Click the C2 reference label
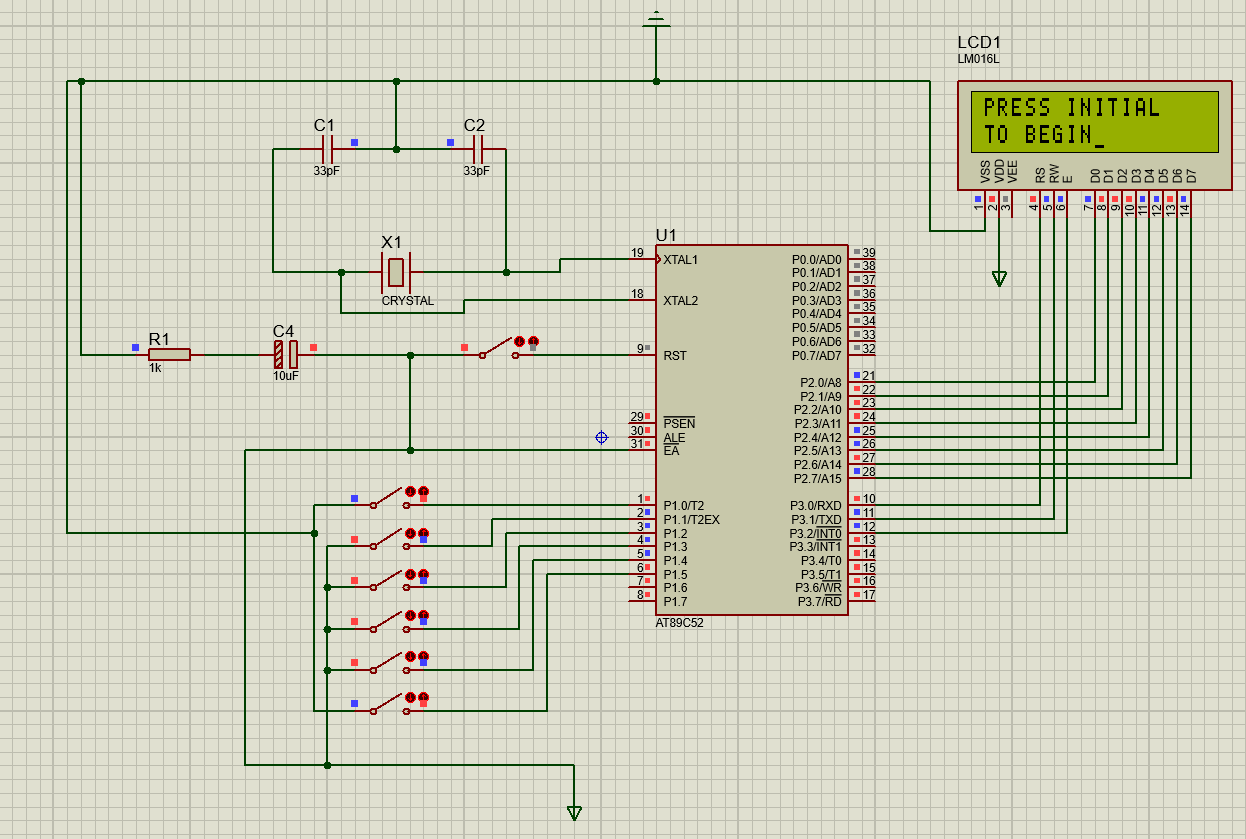1246x839 pixels. (474, 125)
